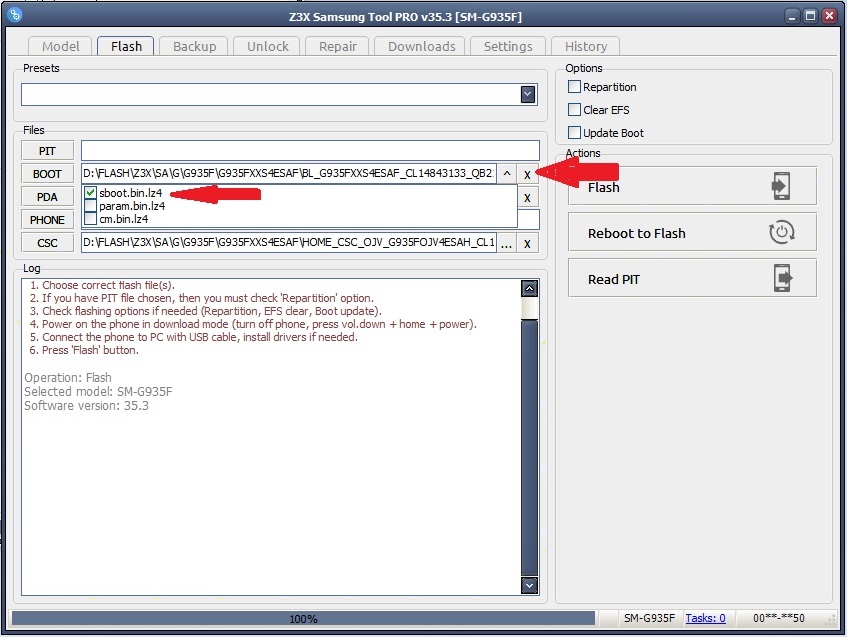Viewport: 847px width, 637px height.
Task: Click the PIT file button
Action: (48, 151)
